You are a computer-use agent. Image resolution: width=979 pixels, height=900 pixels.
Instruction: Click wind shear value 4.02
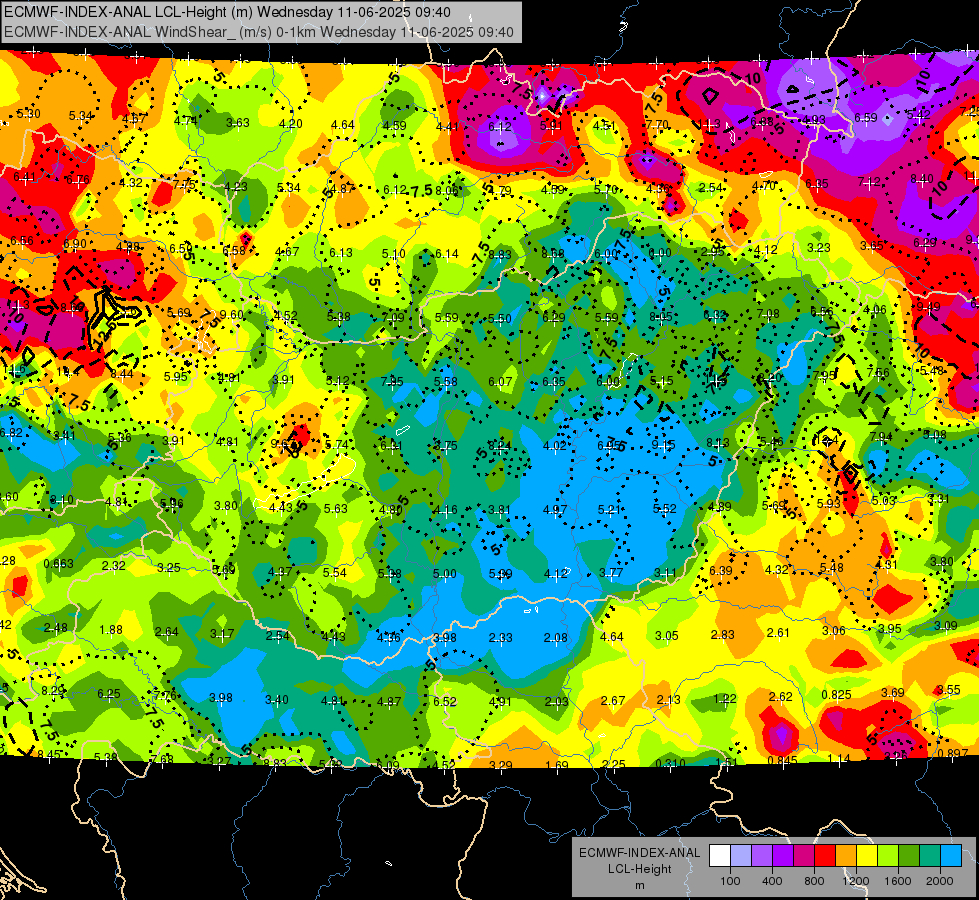pos(554,445)
